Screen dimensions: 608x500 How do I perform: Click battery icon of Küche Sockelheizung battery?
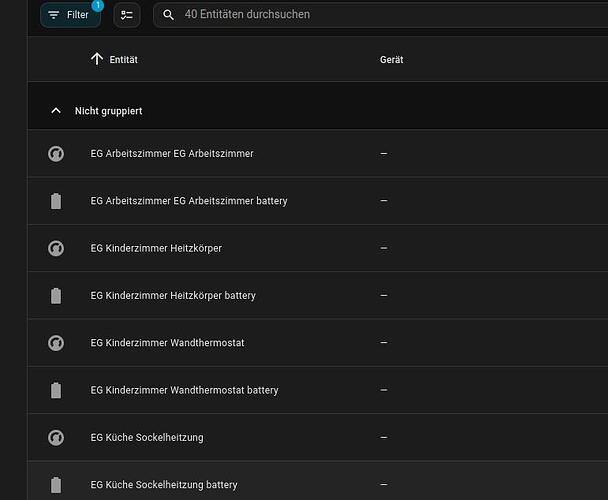pyautogui.click(x=56, y=485)
